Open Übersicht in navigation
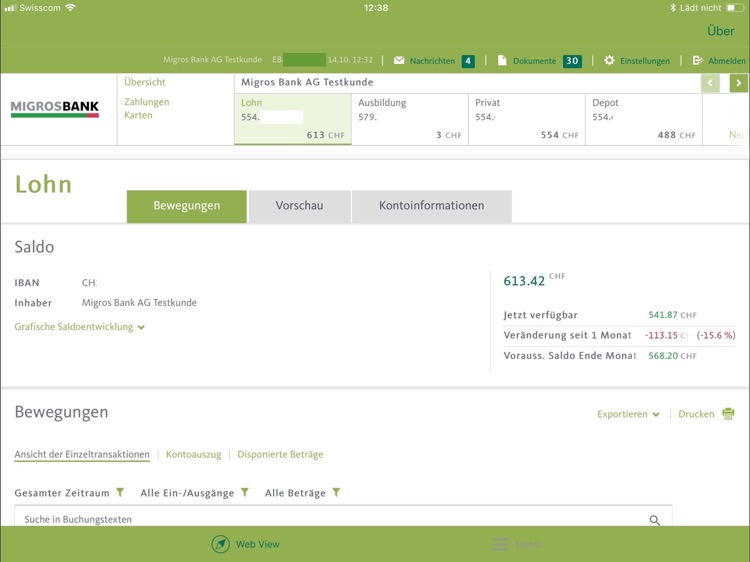The width and height of the screenshot is (750, 562). point(144,82)
